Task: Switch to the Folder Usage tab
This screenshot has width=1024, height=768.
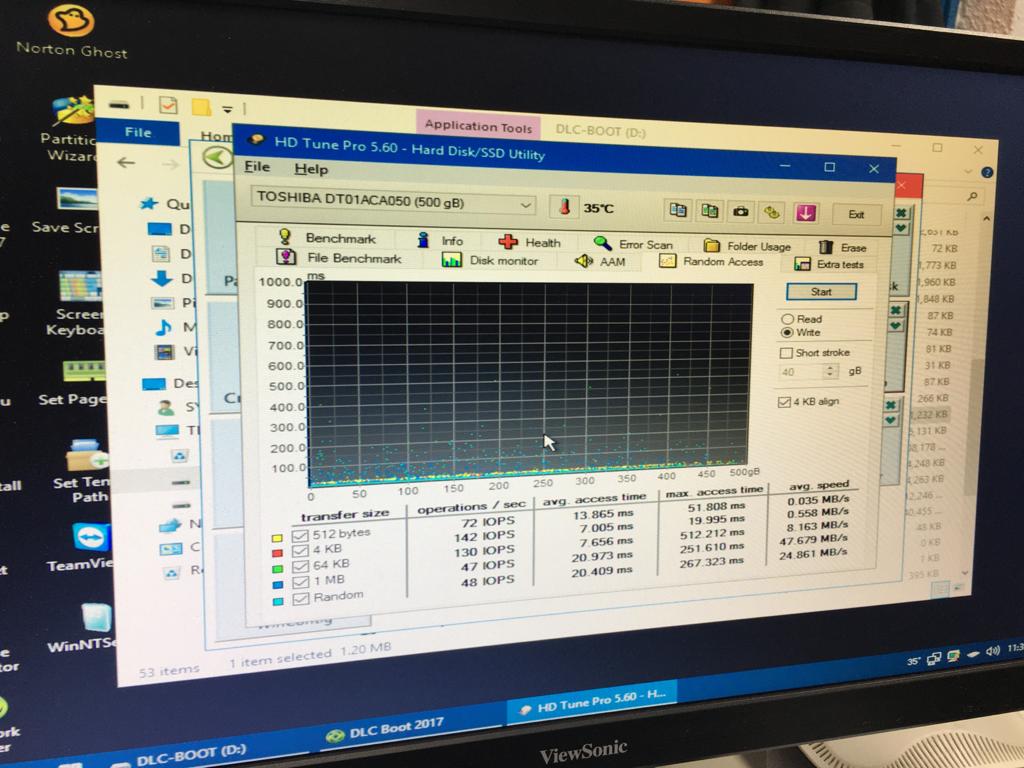Action: (747, 246)
